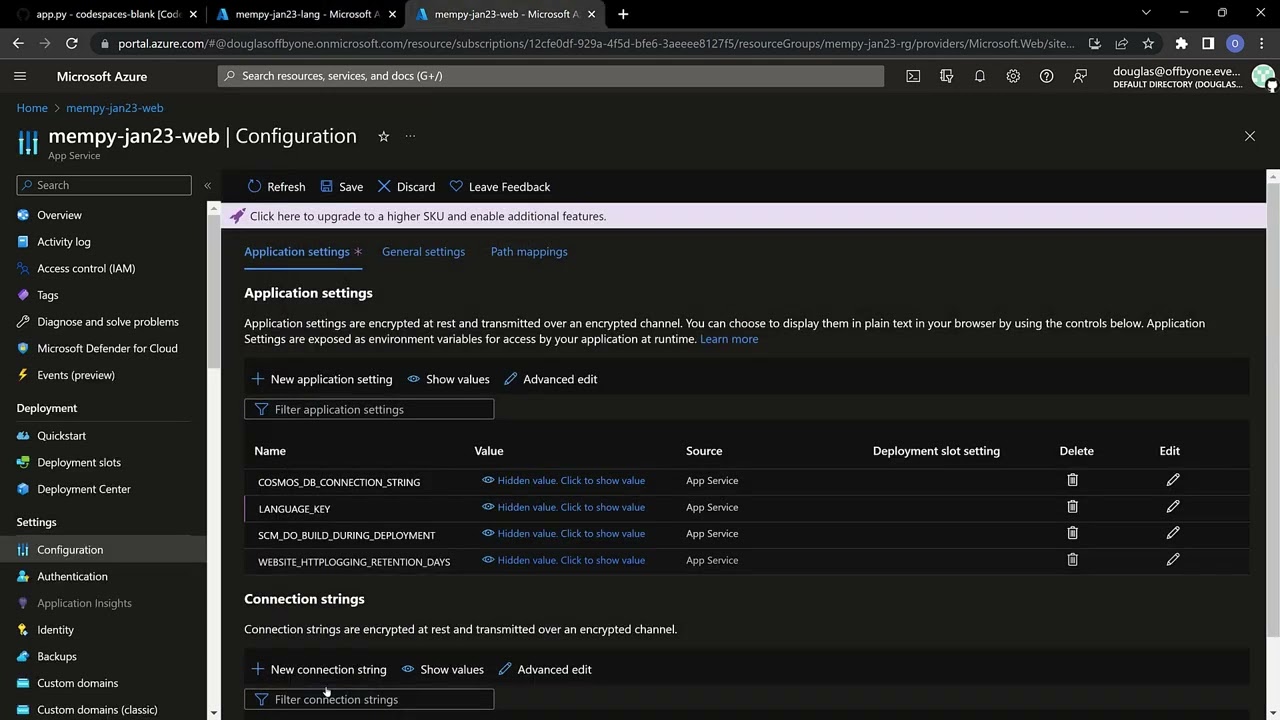The image size is (1280, 720).
Task: Open the notifications bell
Action: [980, 76]
